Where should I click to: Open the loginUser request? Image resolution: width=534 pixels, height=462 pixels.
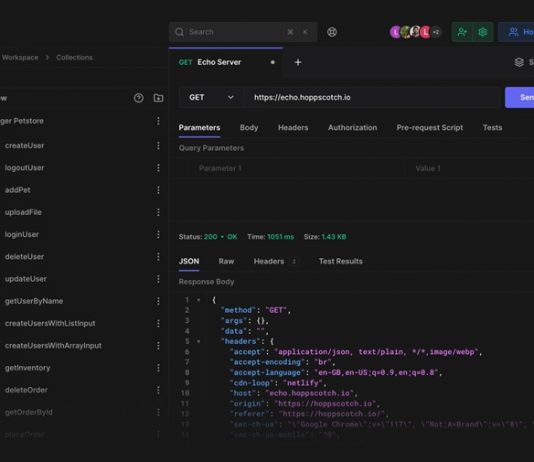coord(22,235)
